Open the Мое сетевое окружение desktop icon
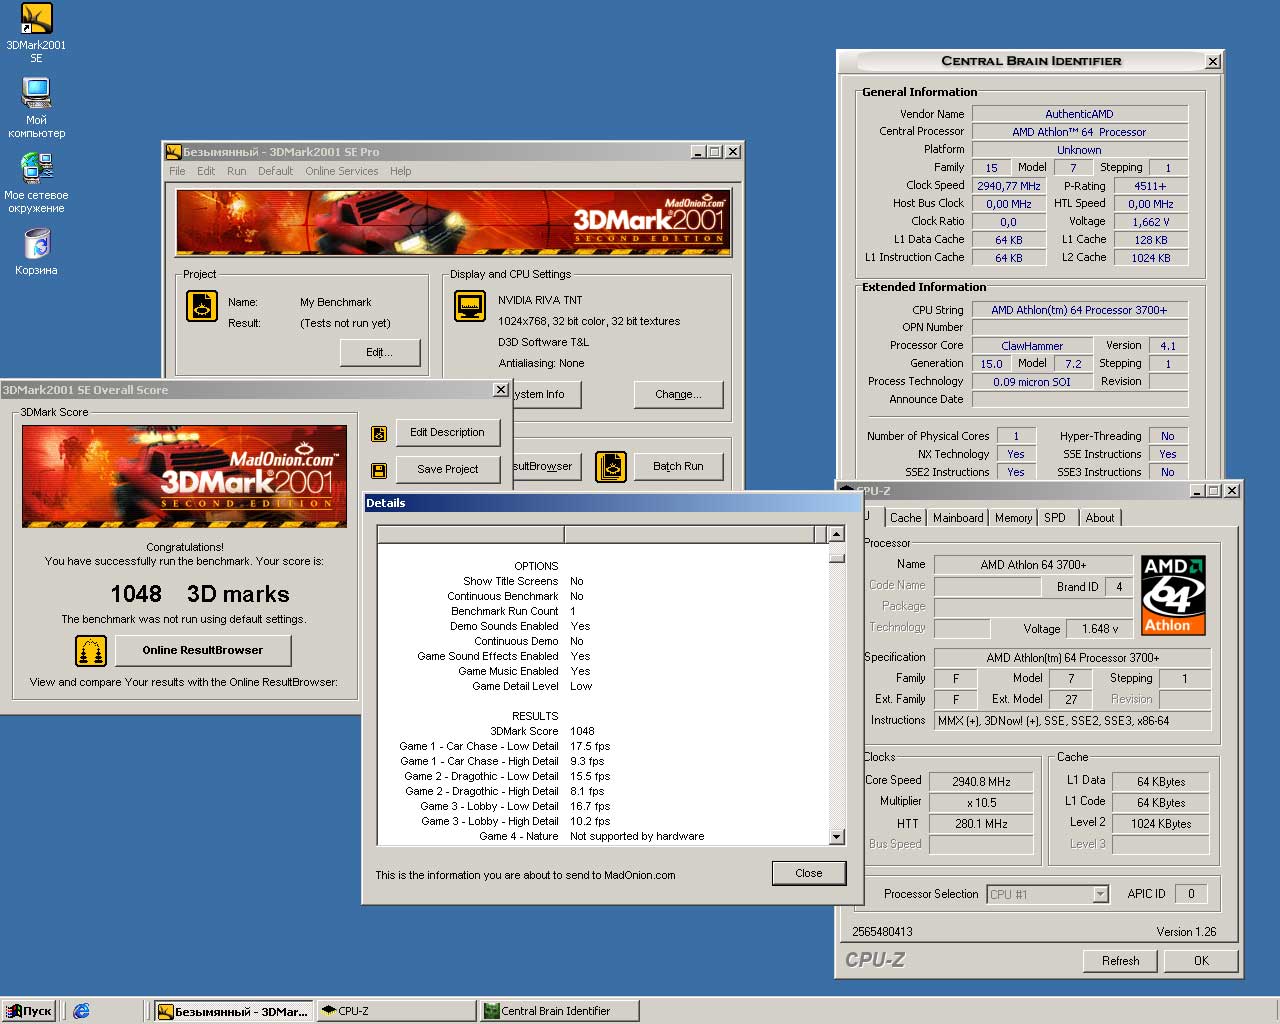 click(x=36, y=183)
